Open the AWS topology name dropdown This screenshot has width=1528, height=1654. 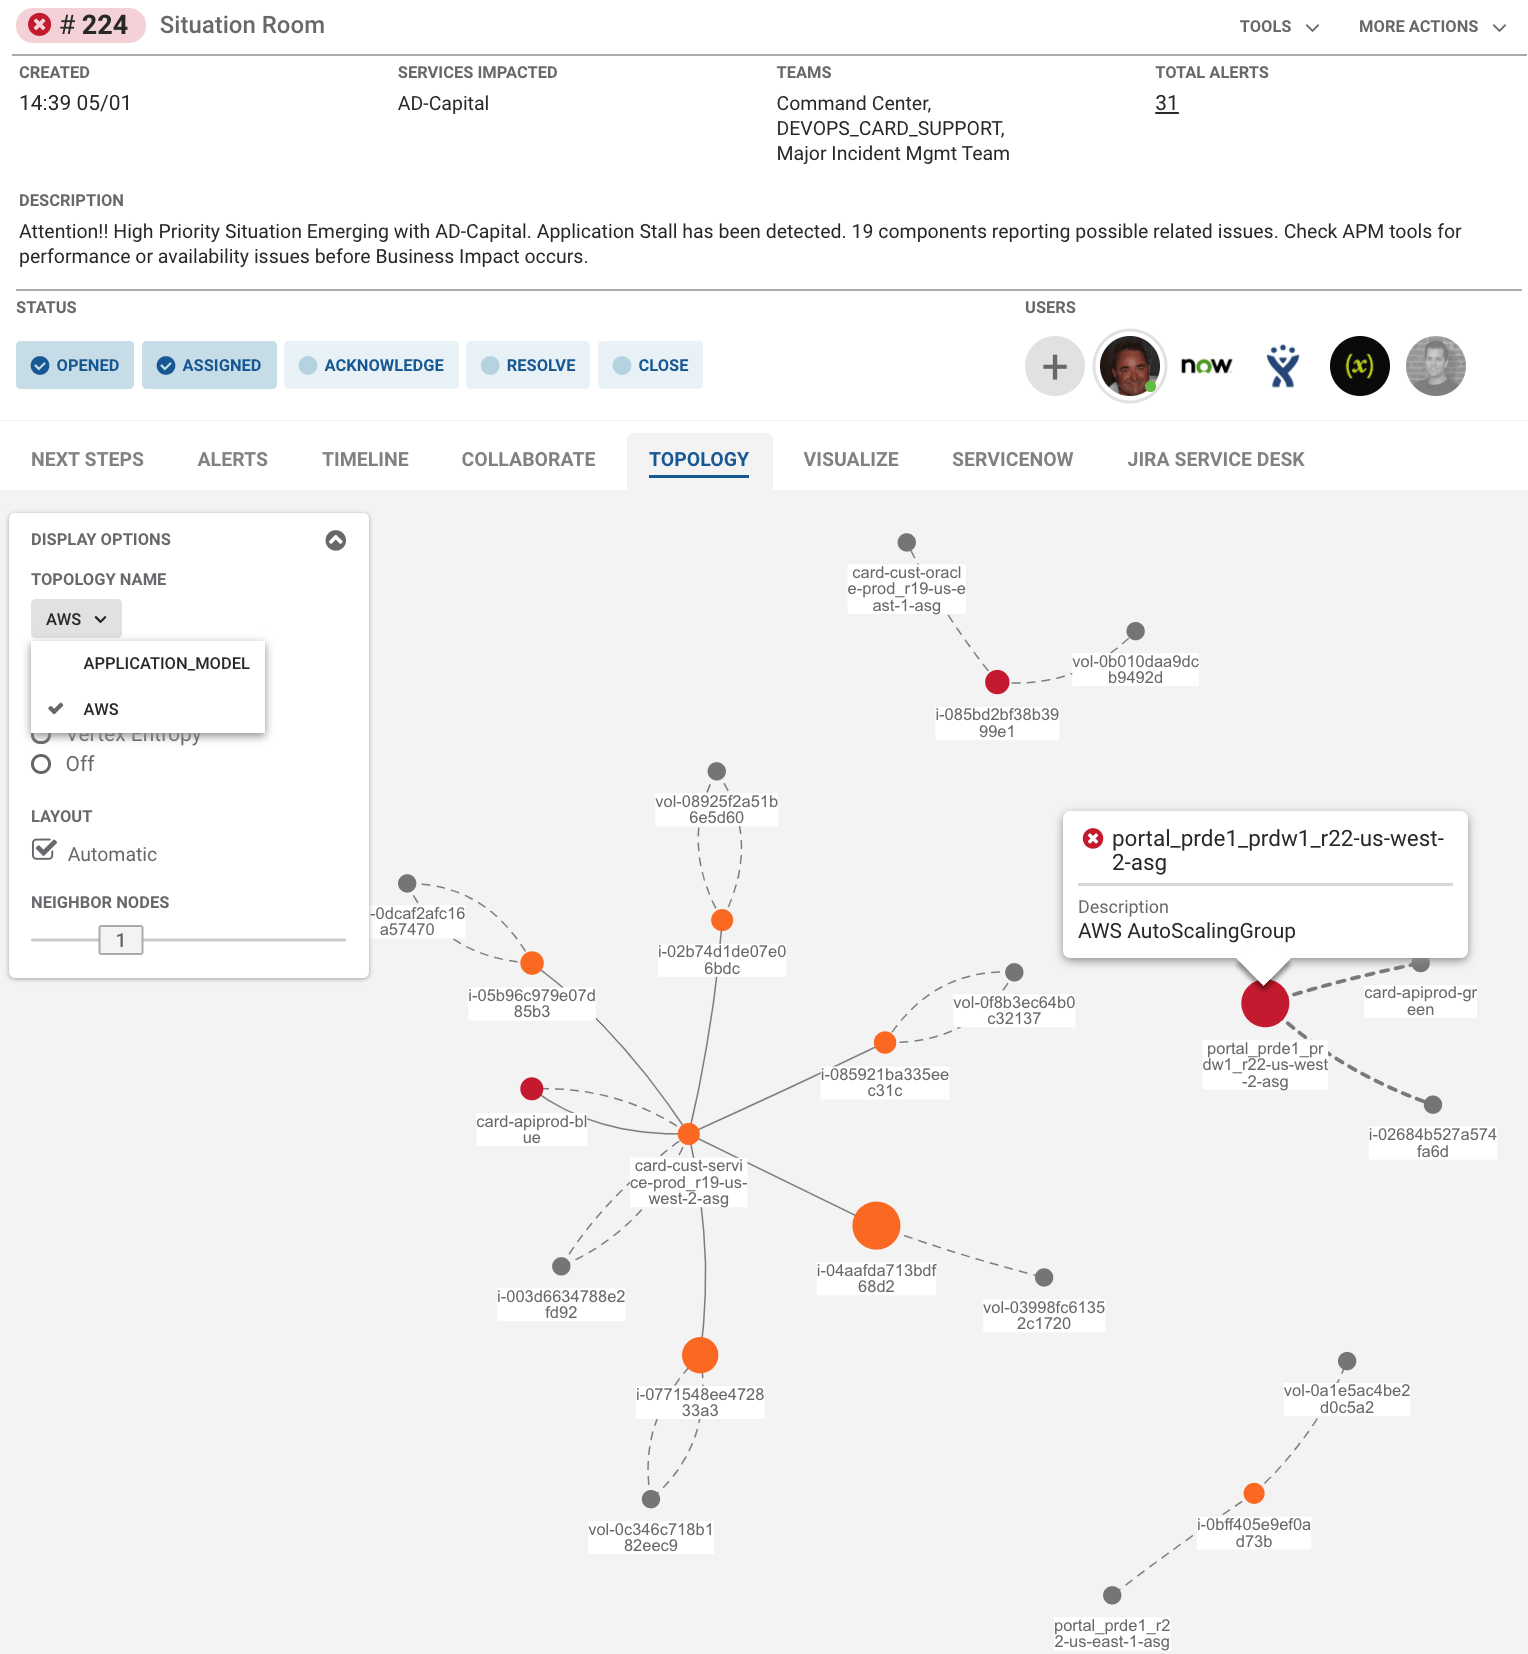pyautogui.click(x=76, y=619)
